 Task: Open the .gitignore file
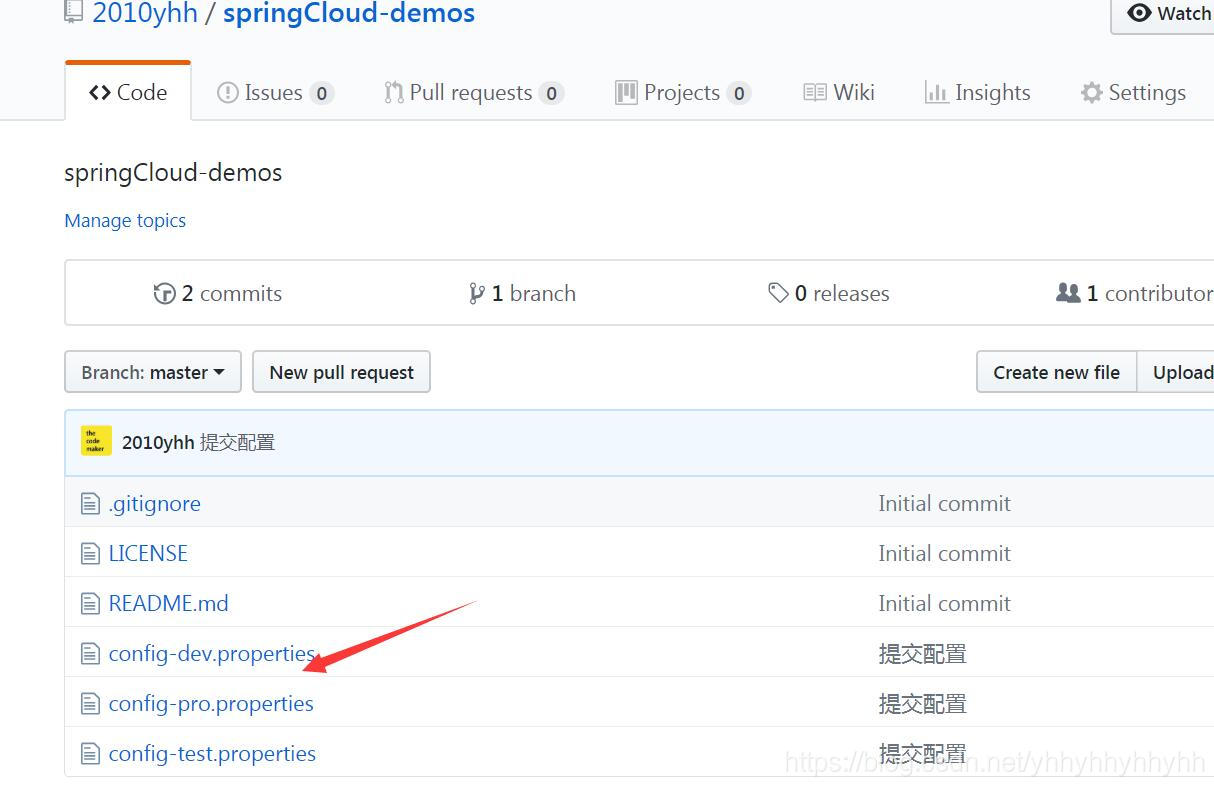tap(155, 504)
